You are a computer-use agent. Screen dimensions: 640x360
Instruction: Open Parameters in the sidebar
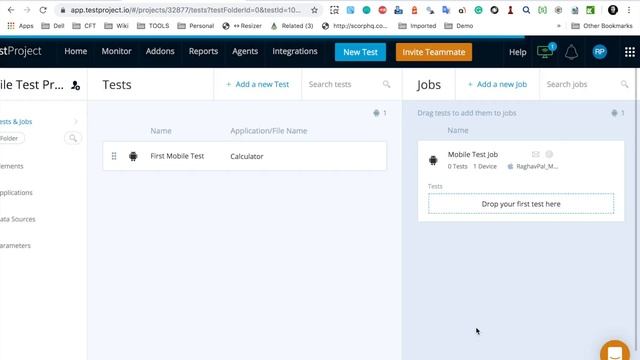click(15, 245)
